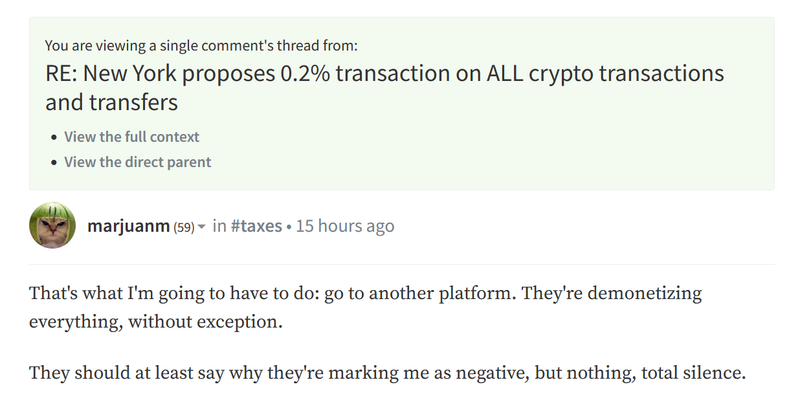Image resolution: width=800 pixels, height=404 pixels.
Task: Click marjuanm's cat avatar picture
Action: [x=54, y=227]
